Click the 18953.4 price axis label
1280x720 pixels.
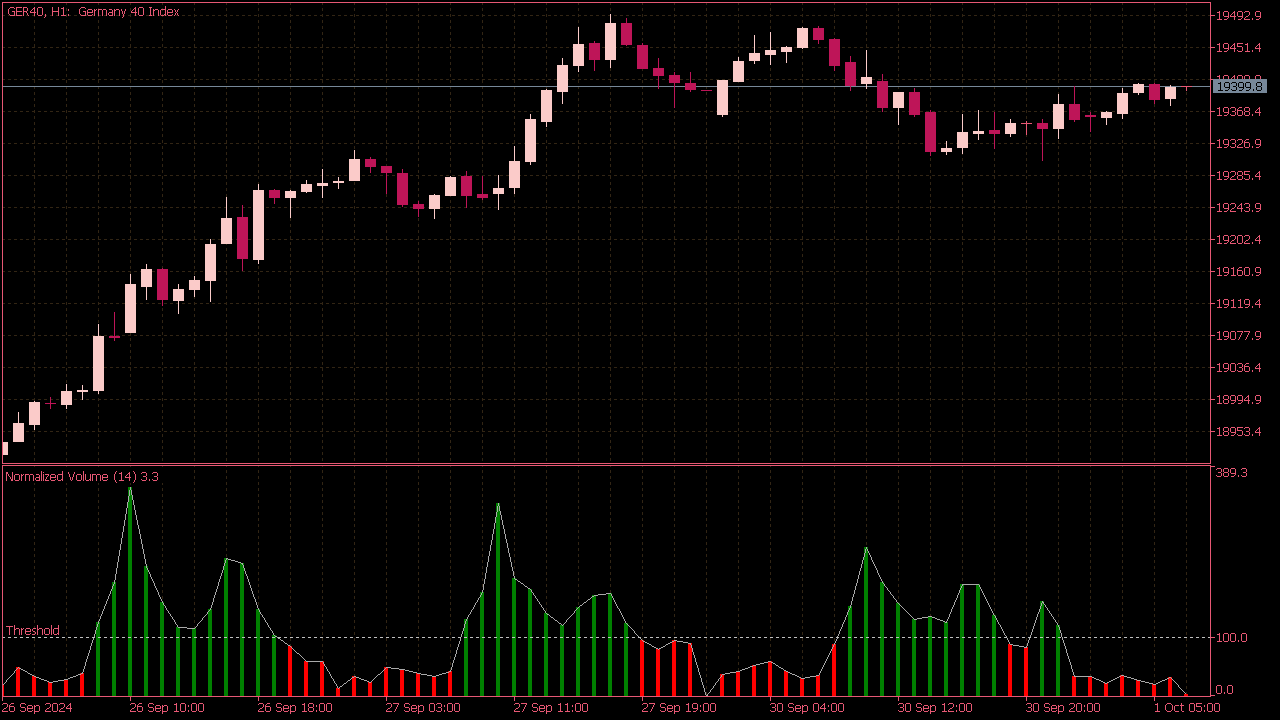click(1238, 432)
